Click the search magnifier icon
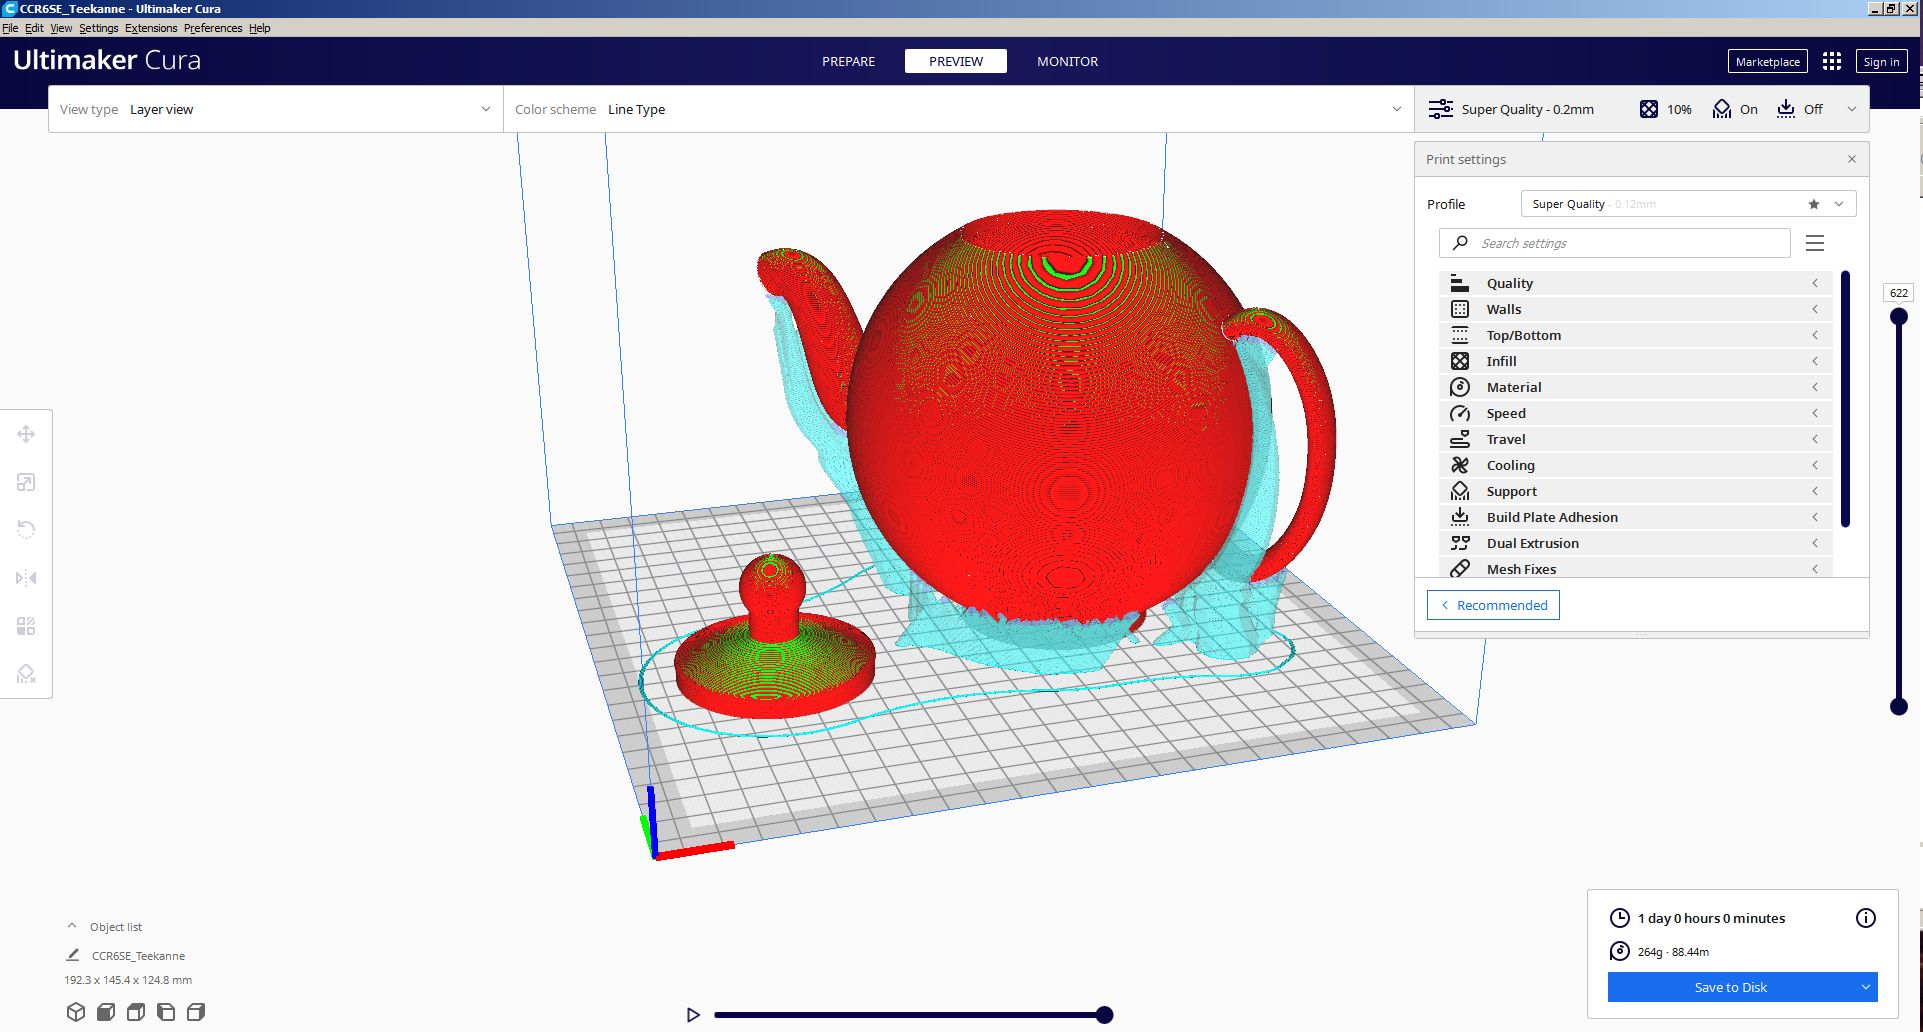1923x1032 pixels. point(1461,243)
